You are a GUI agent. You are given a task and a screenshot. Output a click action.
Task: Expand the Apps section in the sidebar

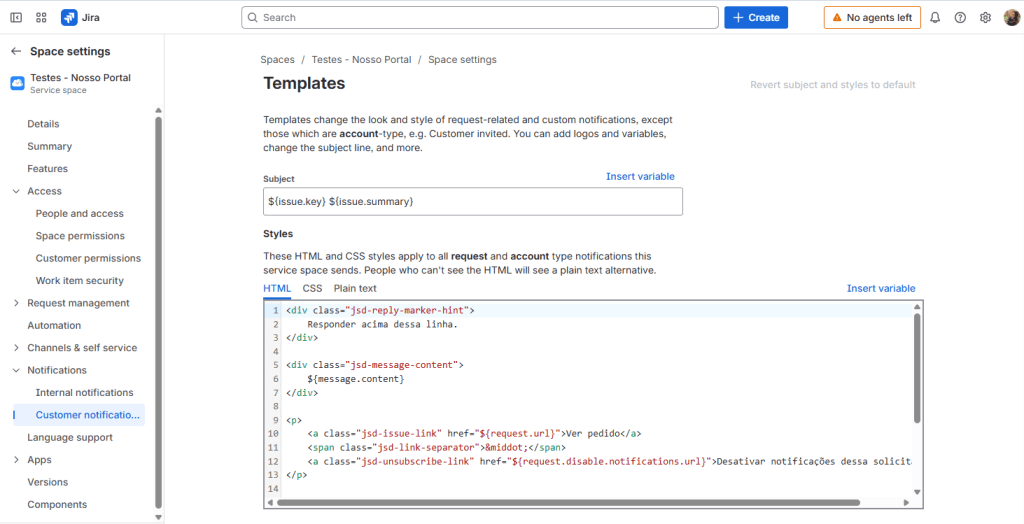[16, 460]
